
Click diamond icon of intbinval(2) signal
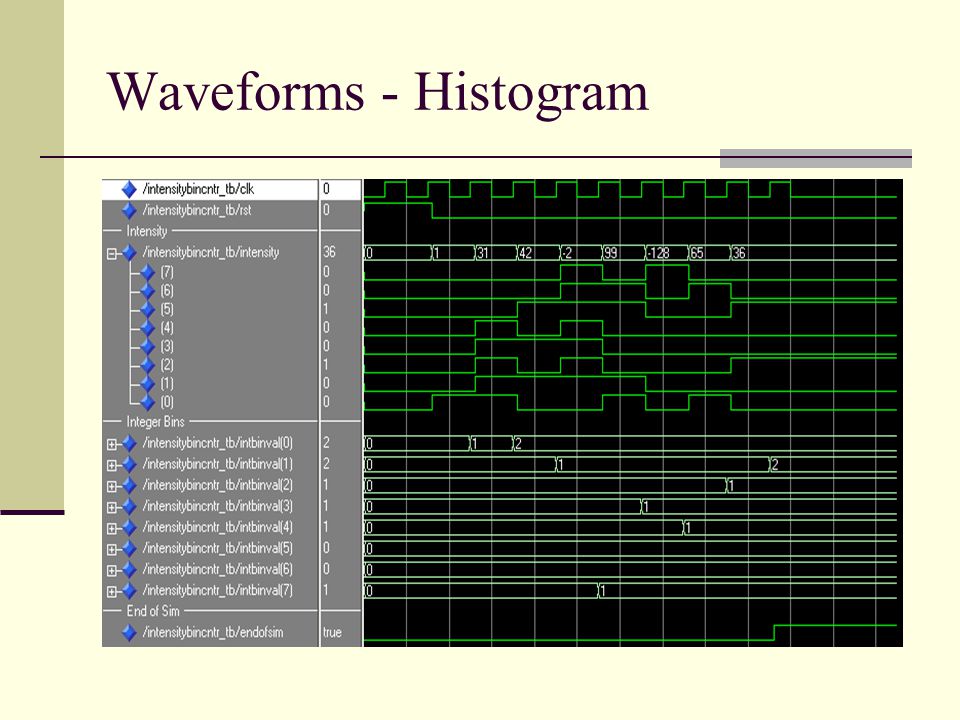[x=129, y=486]
